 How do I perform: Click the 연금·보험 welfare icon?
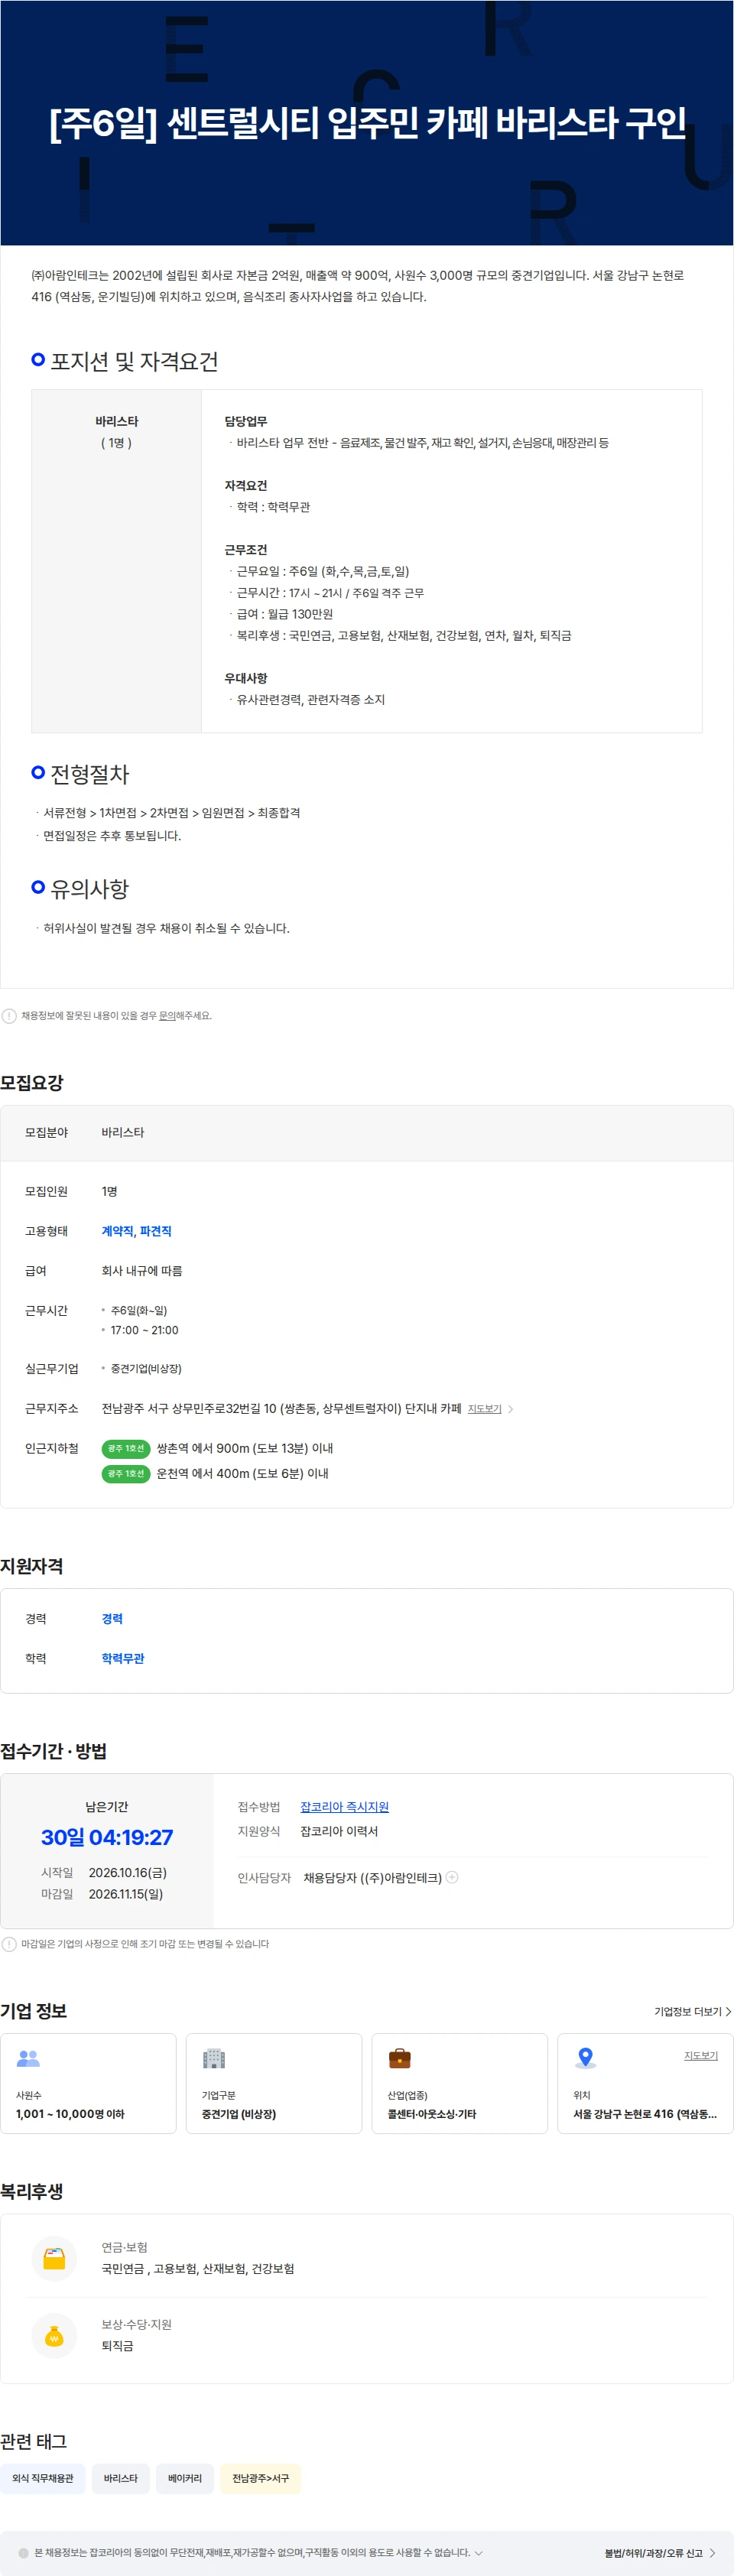point(54,2258)
